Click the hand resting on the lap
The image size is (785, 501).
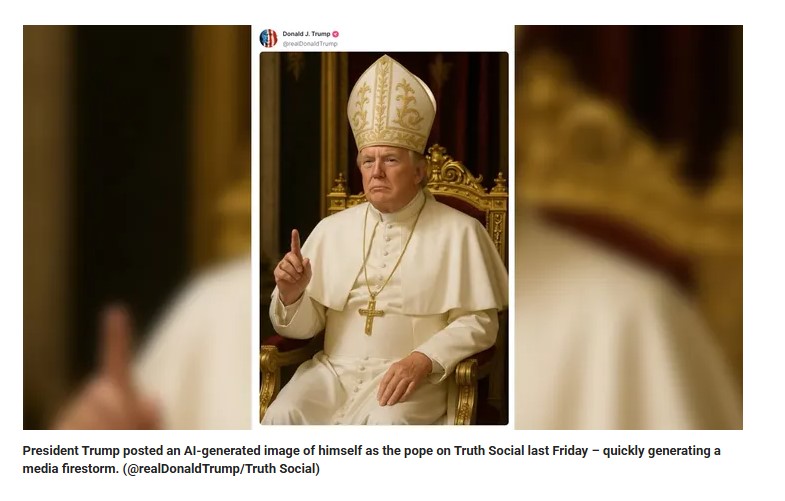pos(403,378)
